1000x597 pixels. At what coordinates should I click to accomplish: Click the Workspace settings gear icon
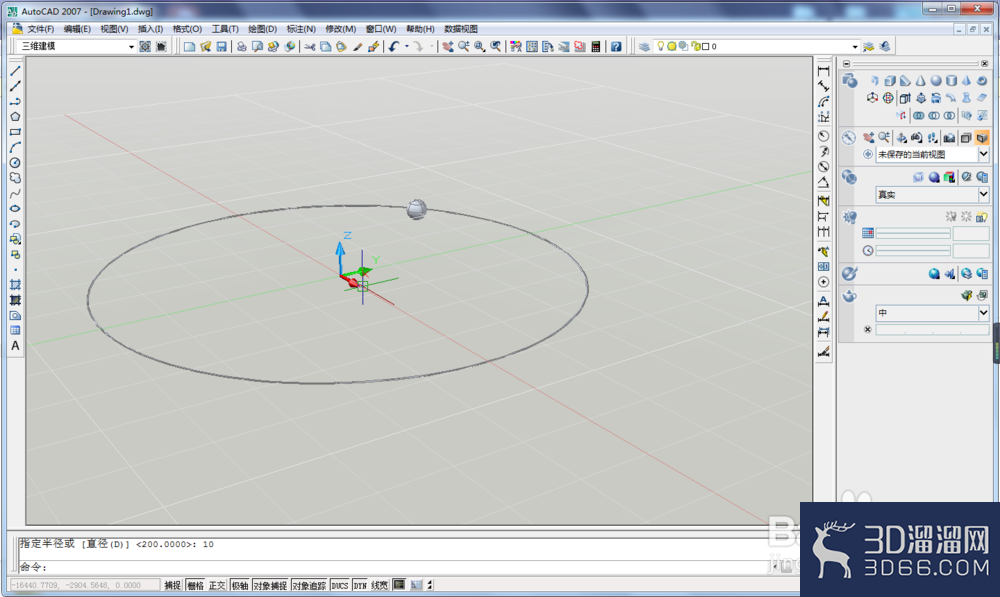click(145, 47)
